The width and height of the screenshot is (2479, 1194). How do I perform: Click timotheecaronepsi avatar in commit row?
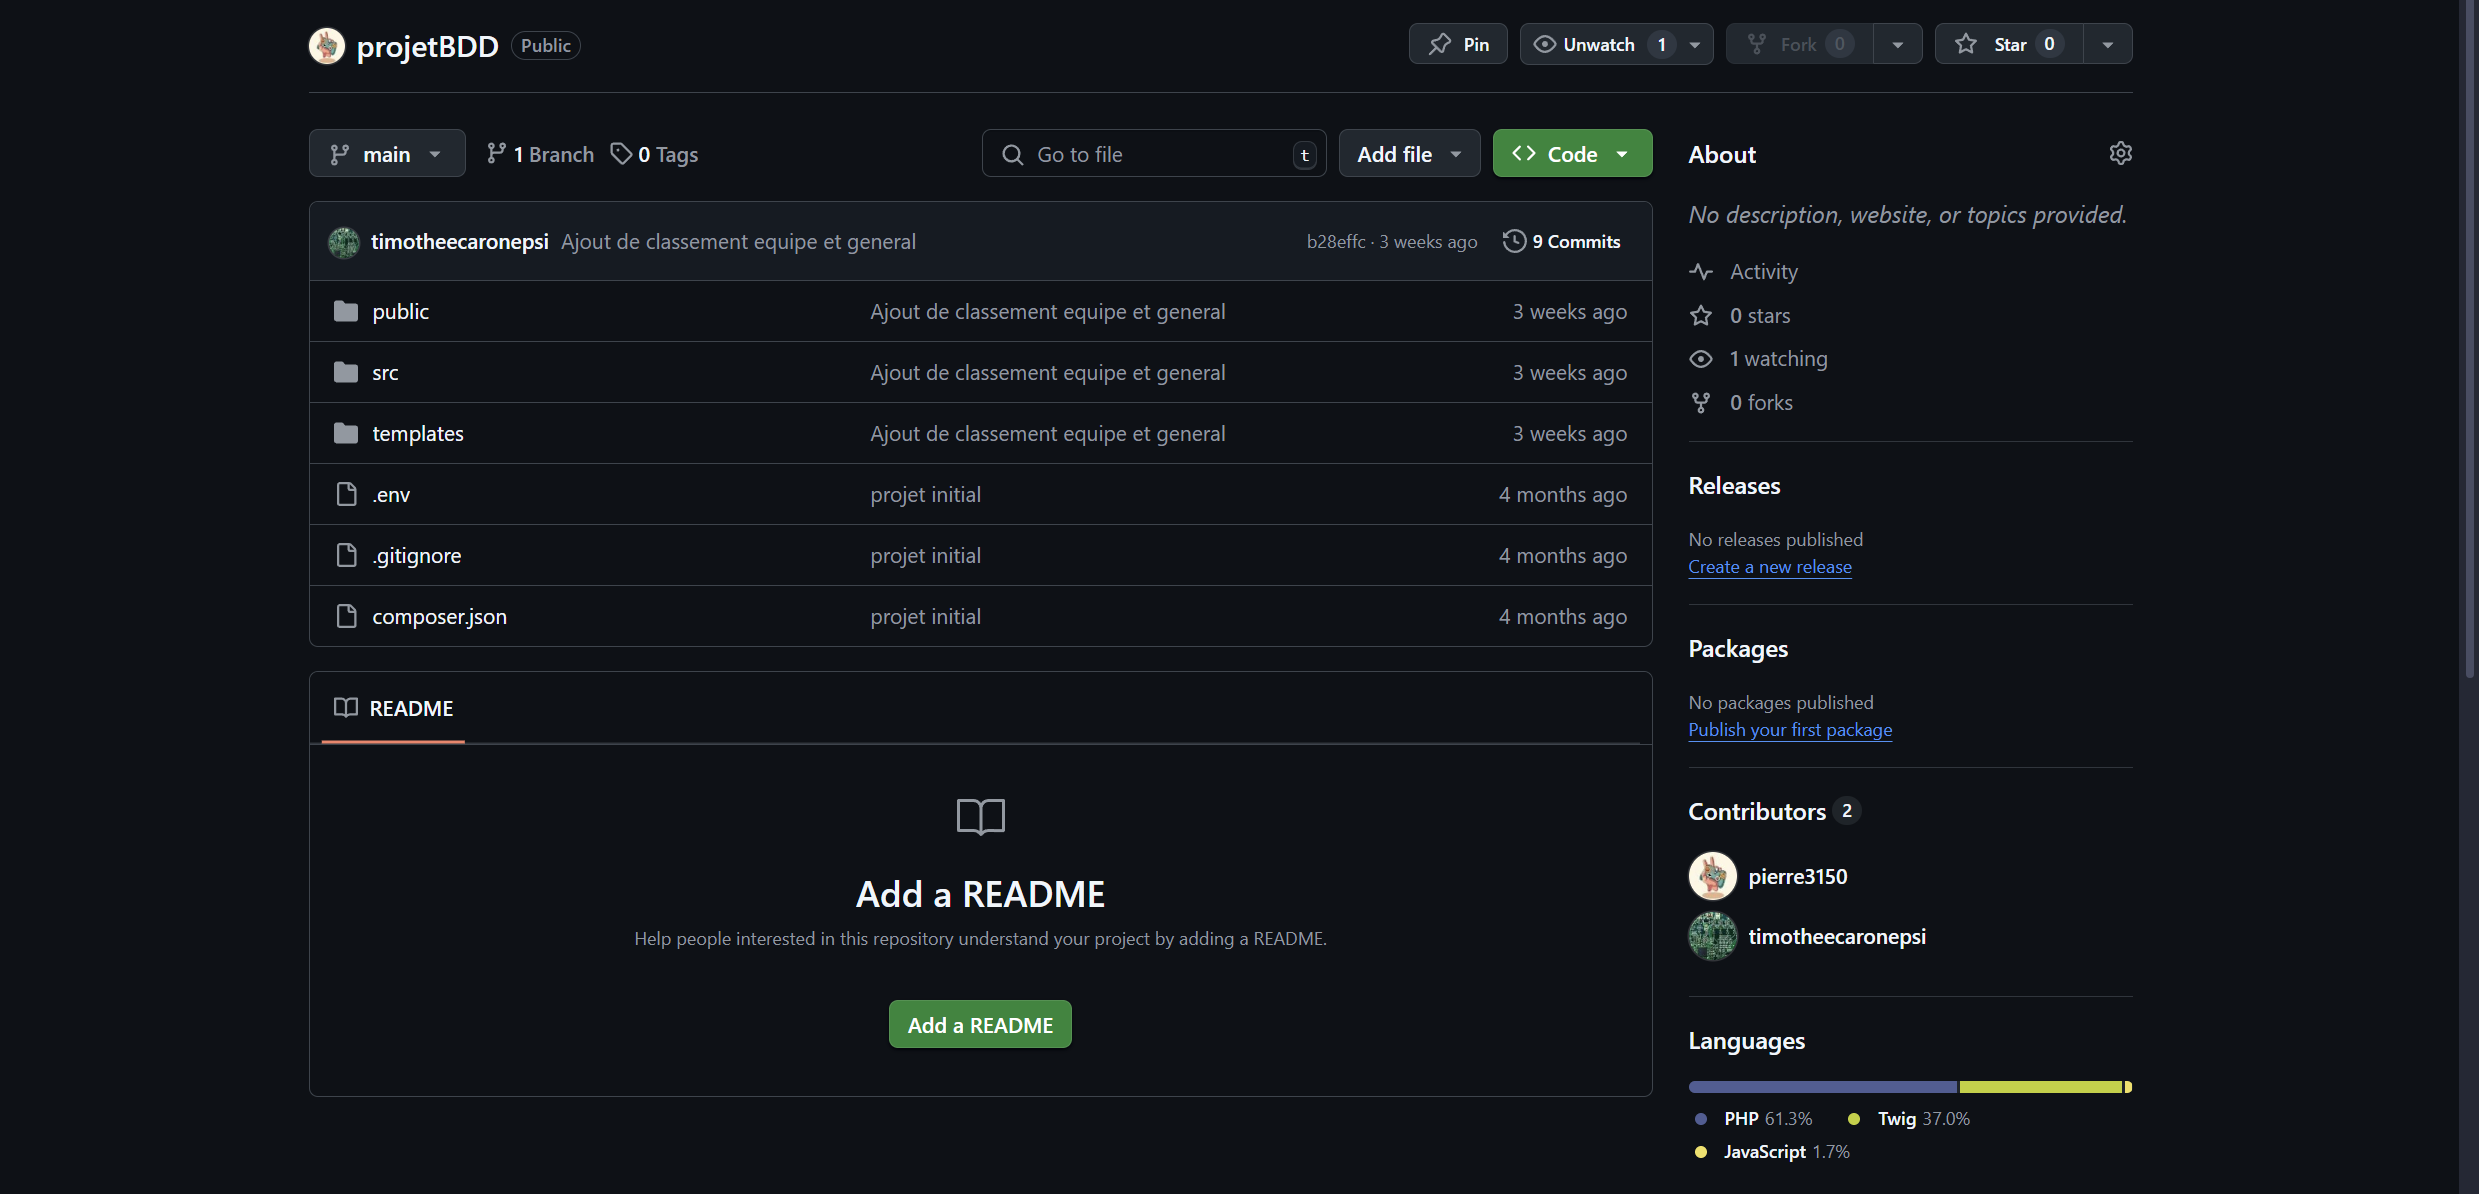[344, 242]
